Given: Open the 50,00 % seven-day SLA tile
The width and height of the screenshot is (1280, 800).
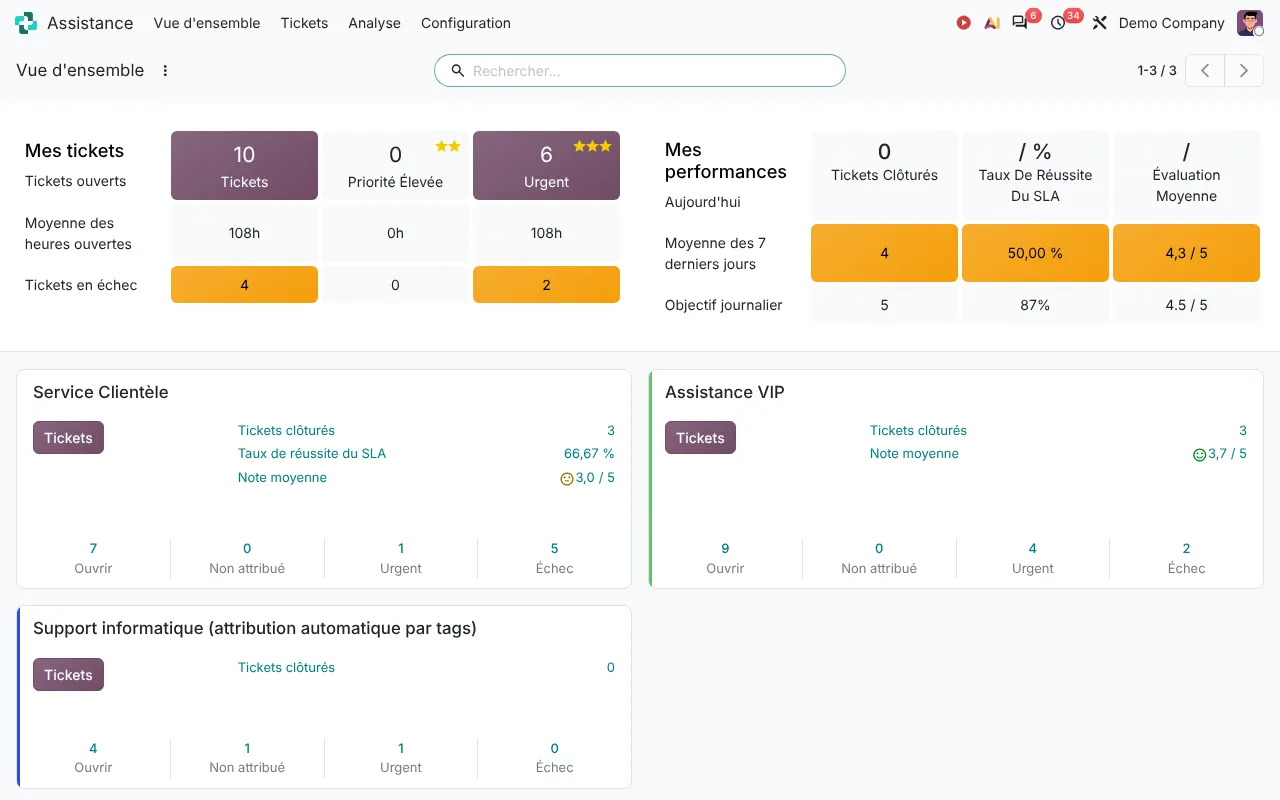Looking at the screenshot, I should pos(1035,253).
